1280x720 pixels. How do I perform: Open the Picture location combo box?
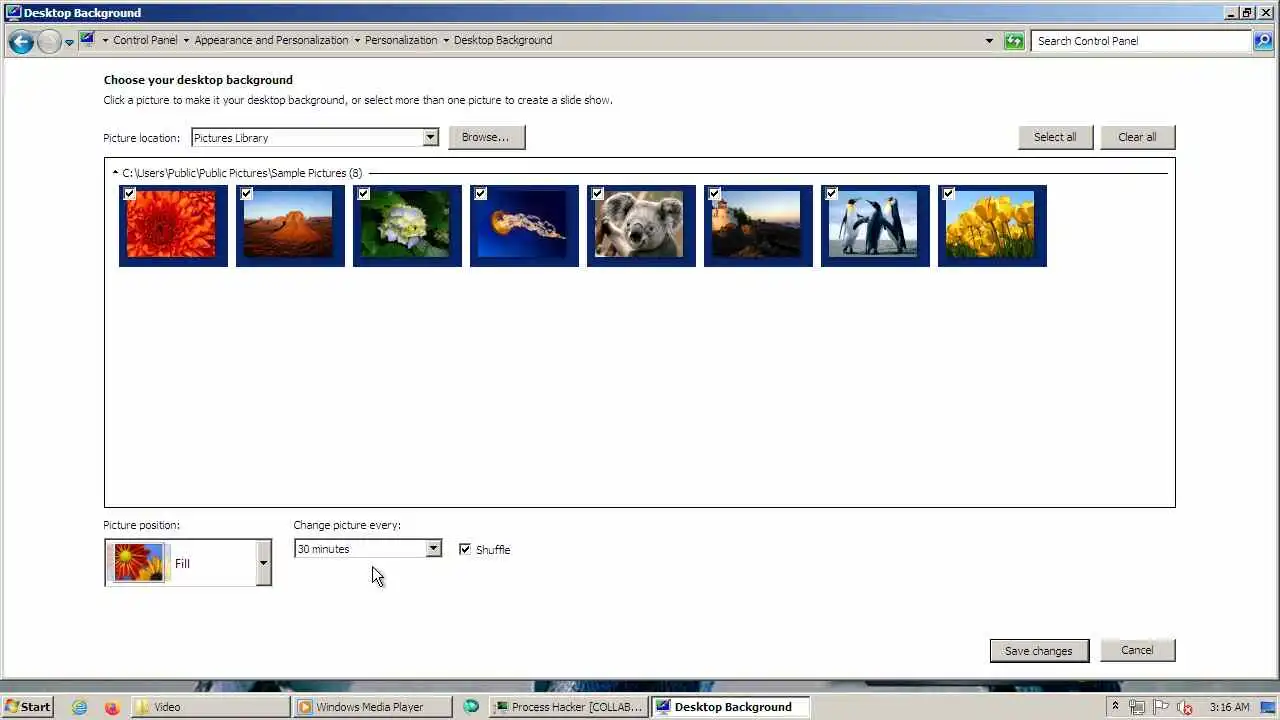[x=315, y=137]
